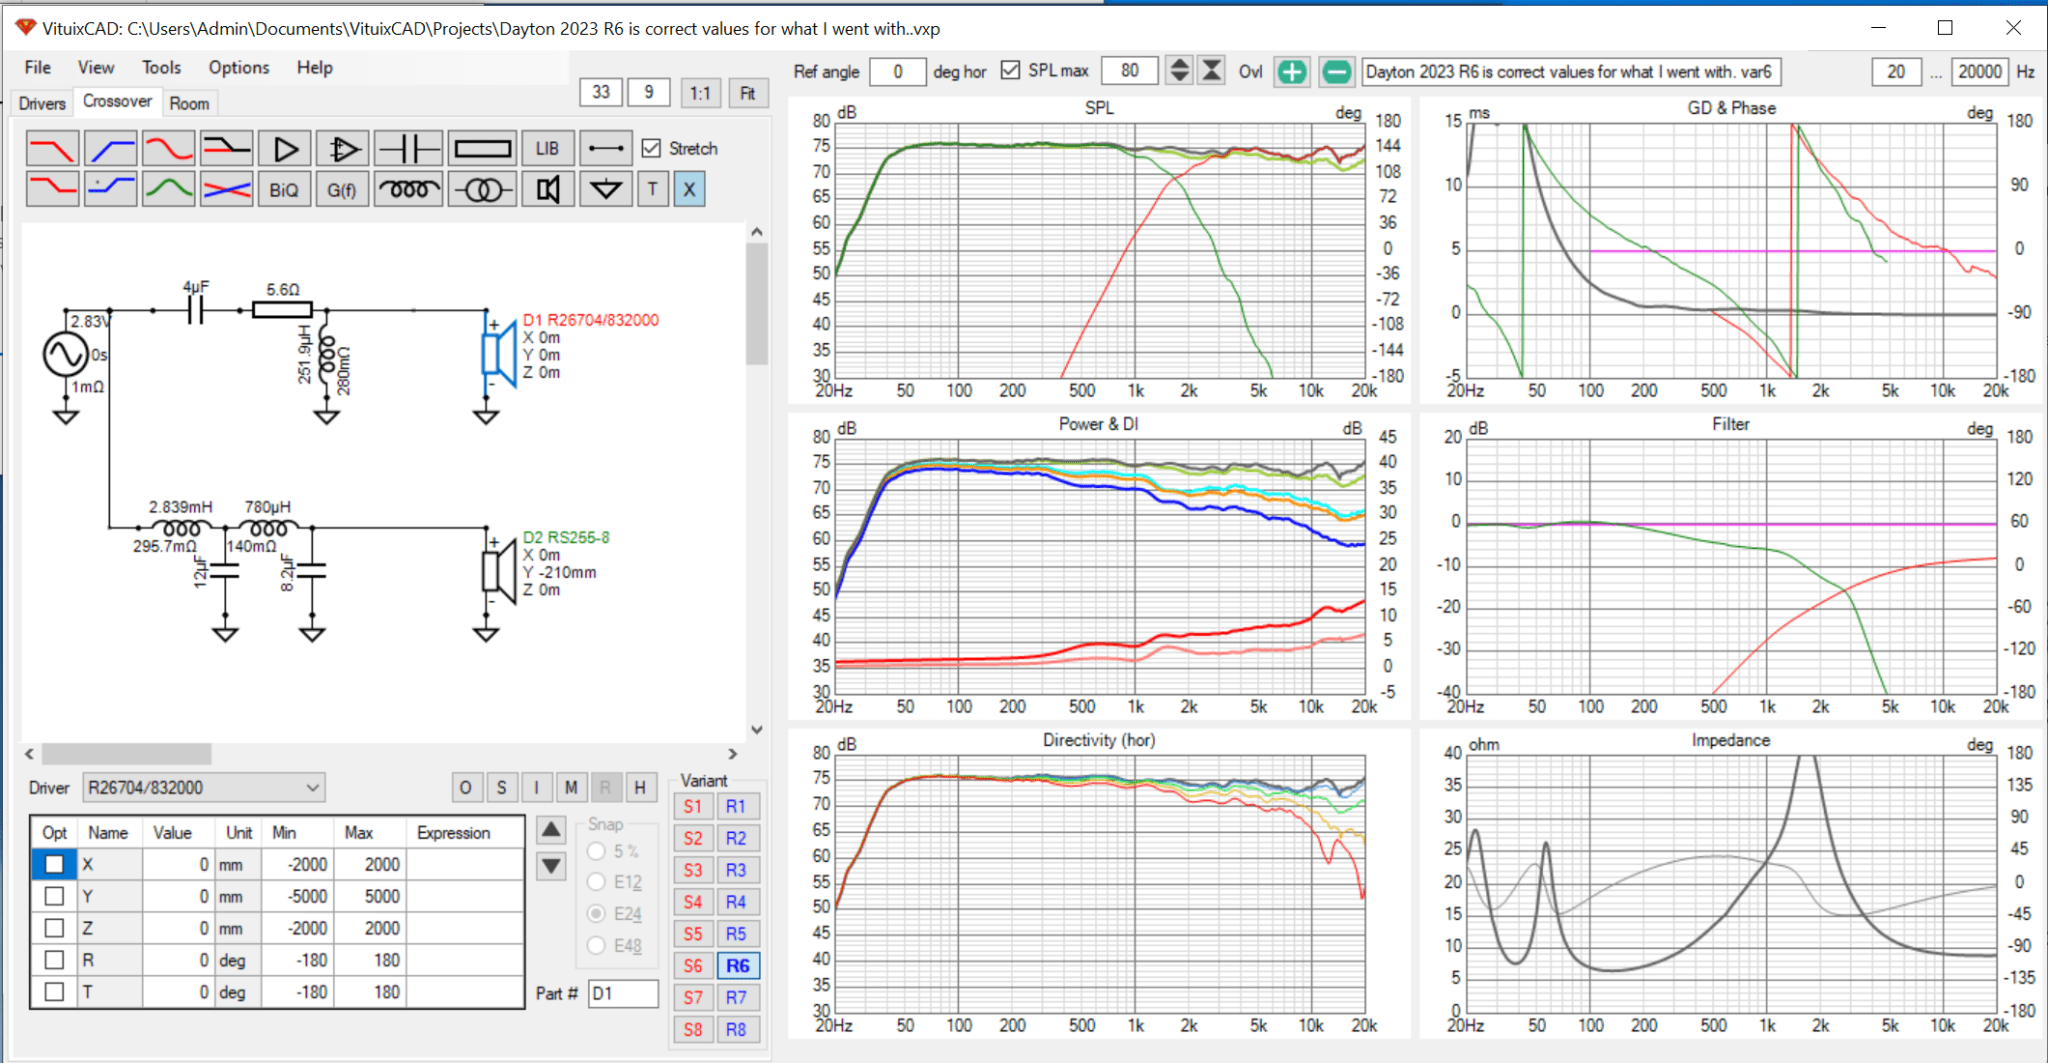
Task: Click the highlighted X crossover button
Action: [689, 189]
